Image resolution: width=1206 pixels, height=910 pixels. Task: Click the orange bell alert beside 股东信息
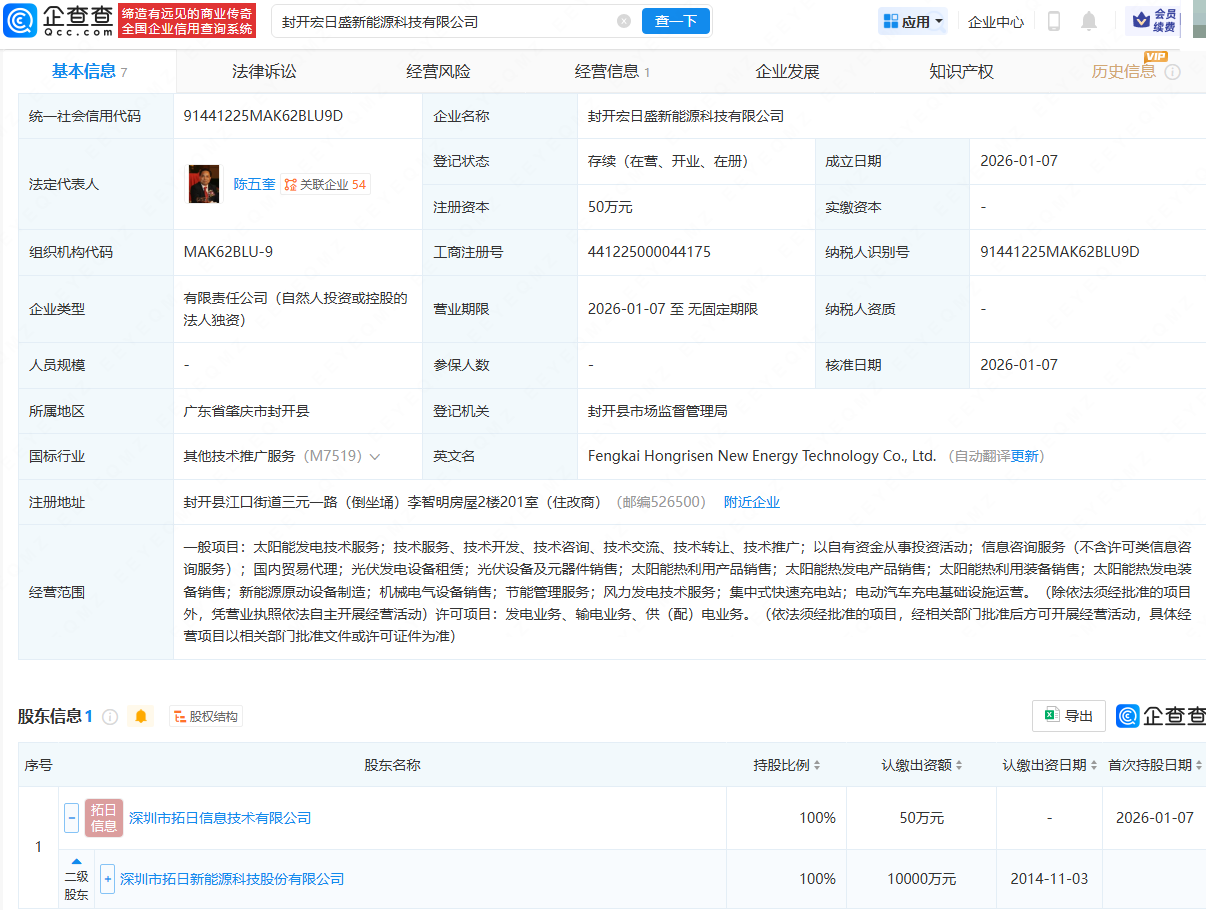click(x=141, y=716)
